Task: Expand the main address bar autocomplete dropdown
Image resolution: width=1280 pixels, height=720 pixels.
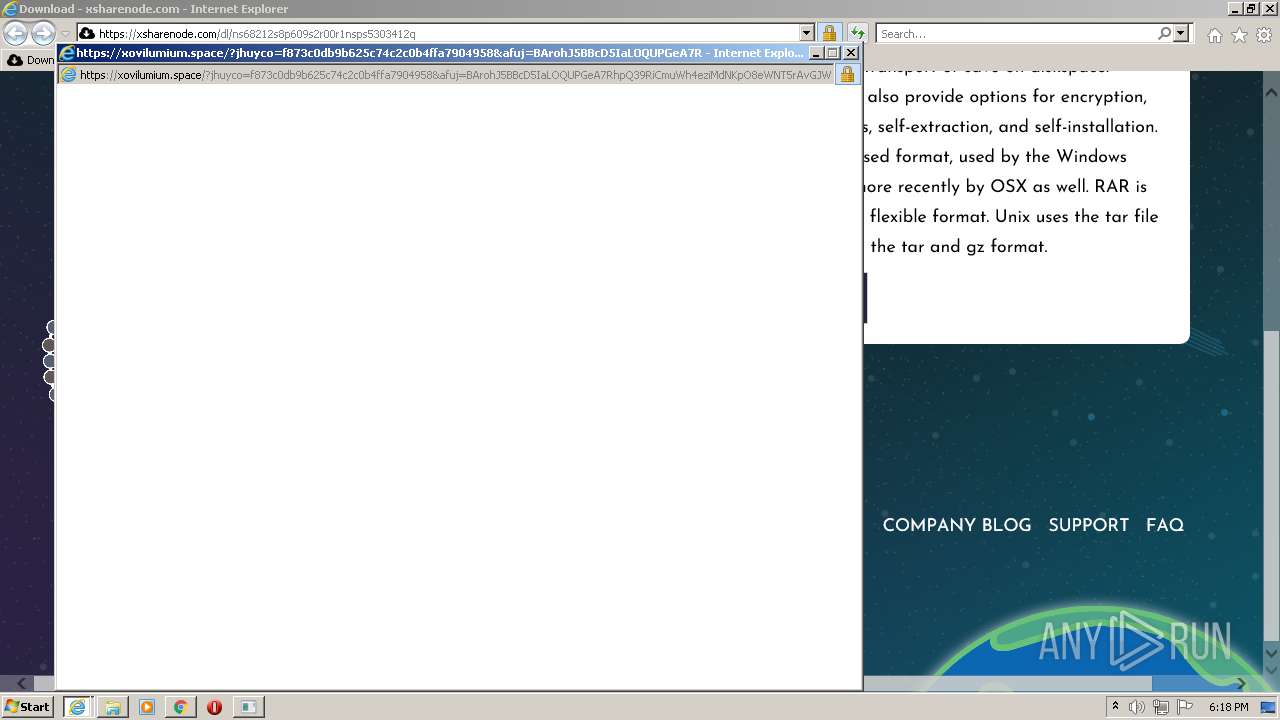Action: 808,34
